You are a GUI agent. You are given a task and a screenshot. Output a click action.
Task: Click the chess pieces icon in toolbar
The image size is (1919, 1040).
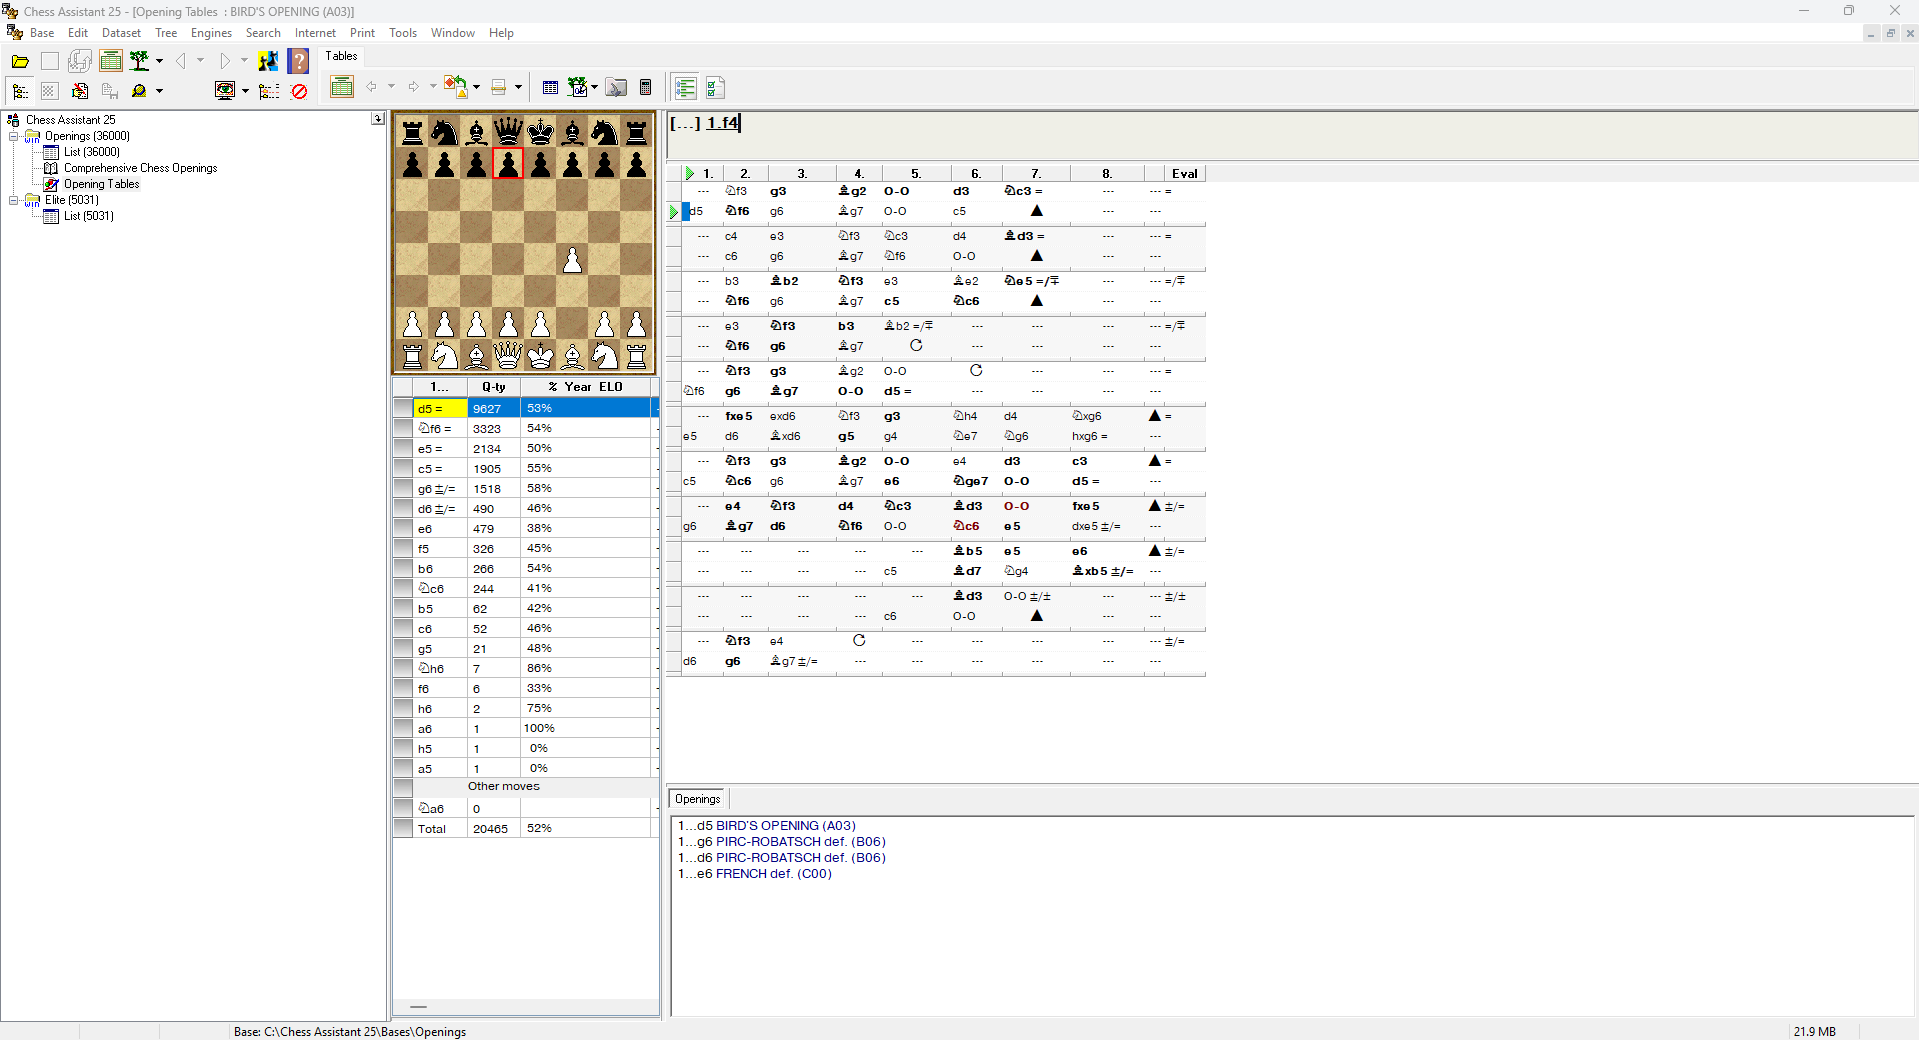(x=268, y=62)
